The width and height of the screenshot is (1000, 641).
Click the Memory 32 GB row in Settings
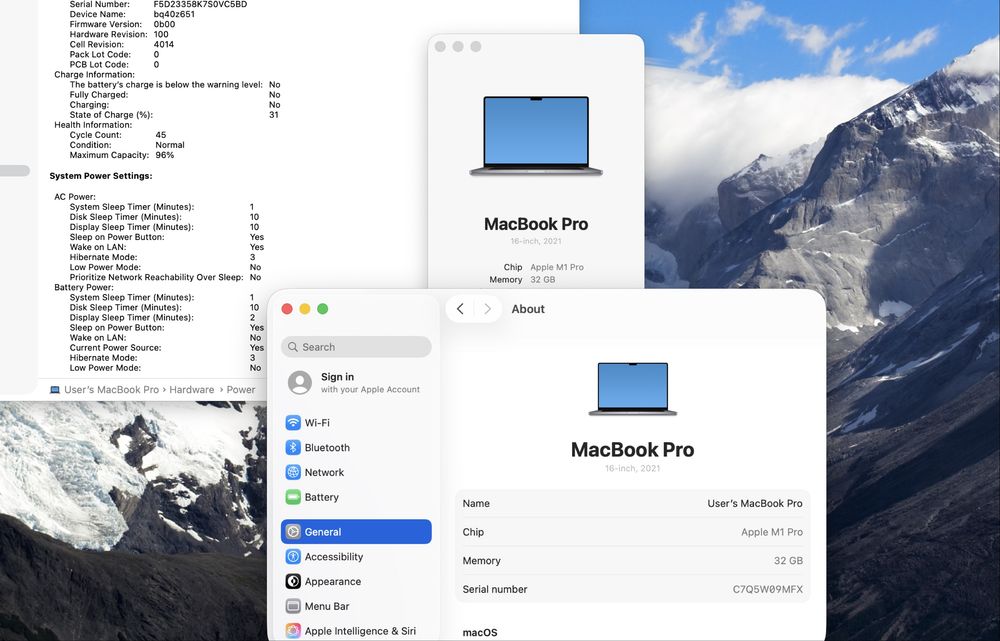coord(633,561)
